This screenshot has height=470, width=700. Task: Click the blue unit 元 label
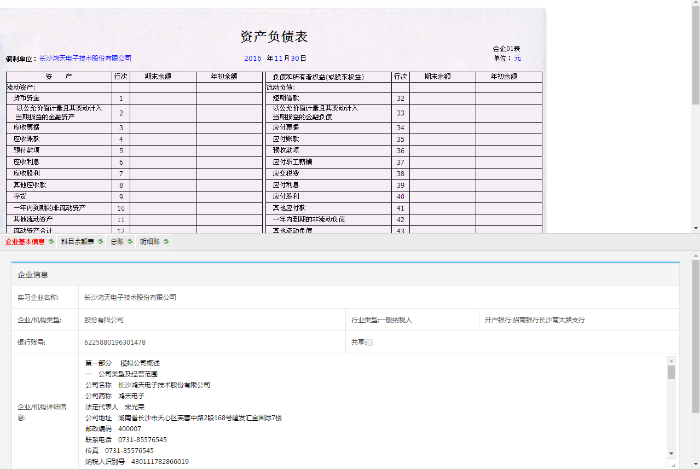coord(517,58)
